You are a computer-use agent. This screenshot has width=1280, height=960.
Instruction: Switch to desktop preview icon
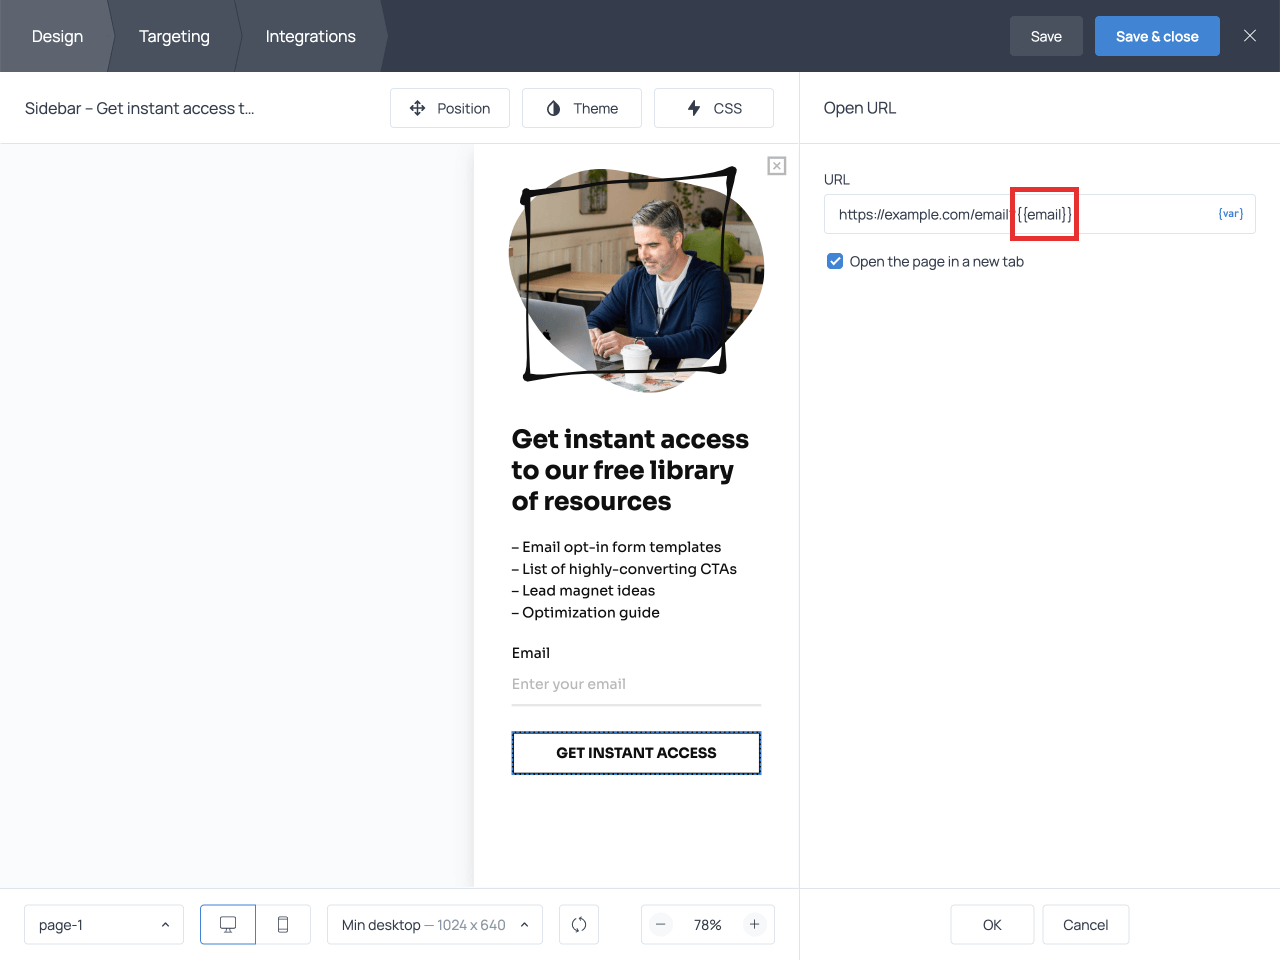(x=228, y=925)
